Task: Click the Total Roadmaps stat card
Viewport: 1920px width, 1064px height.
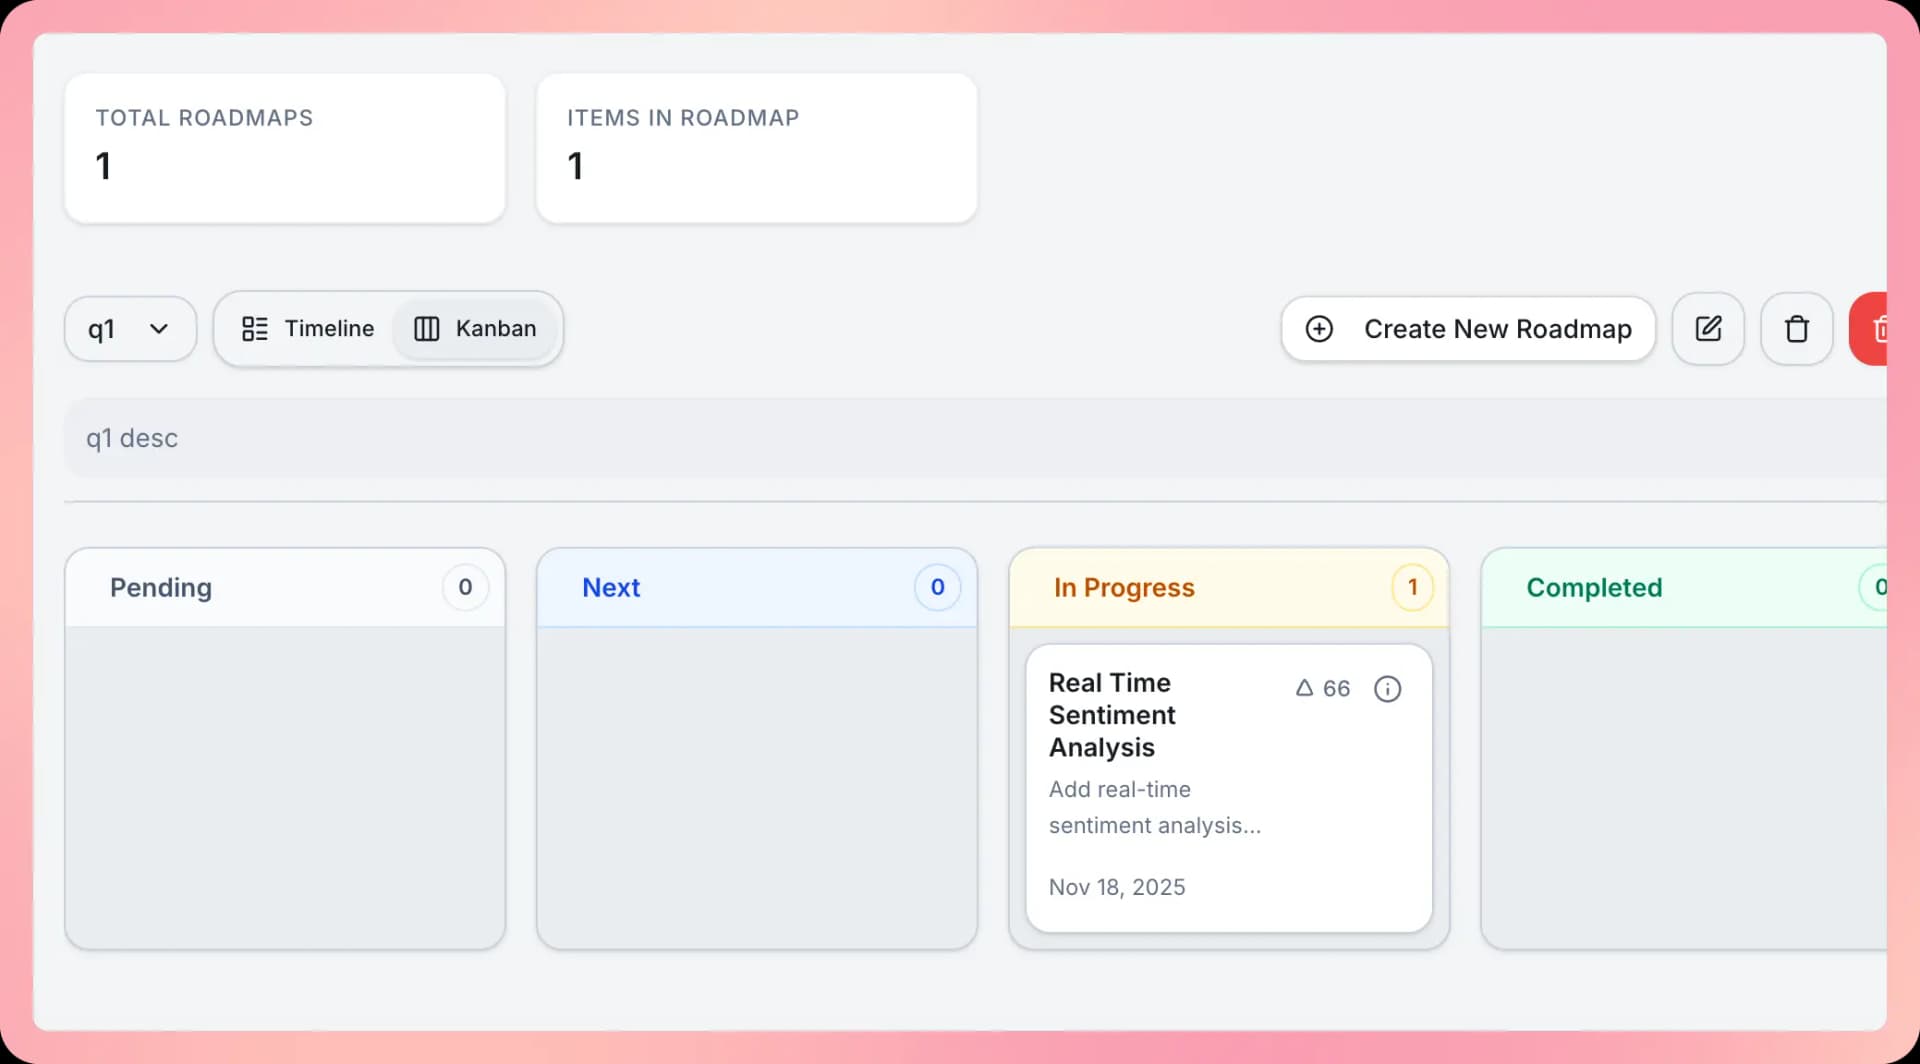Action: tap(285, 148)
